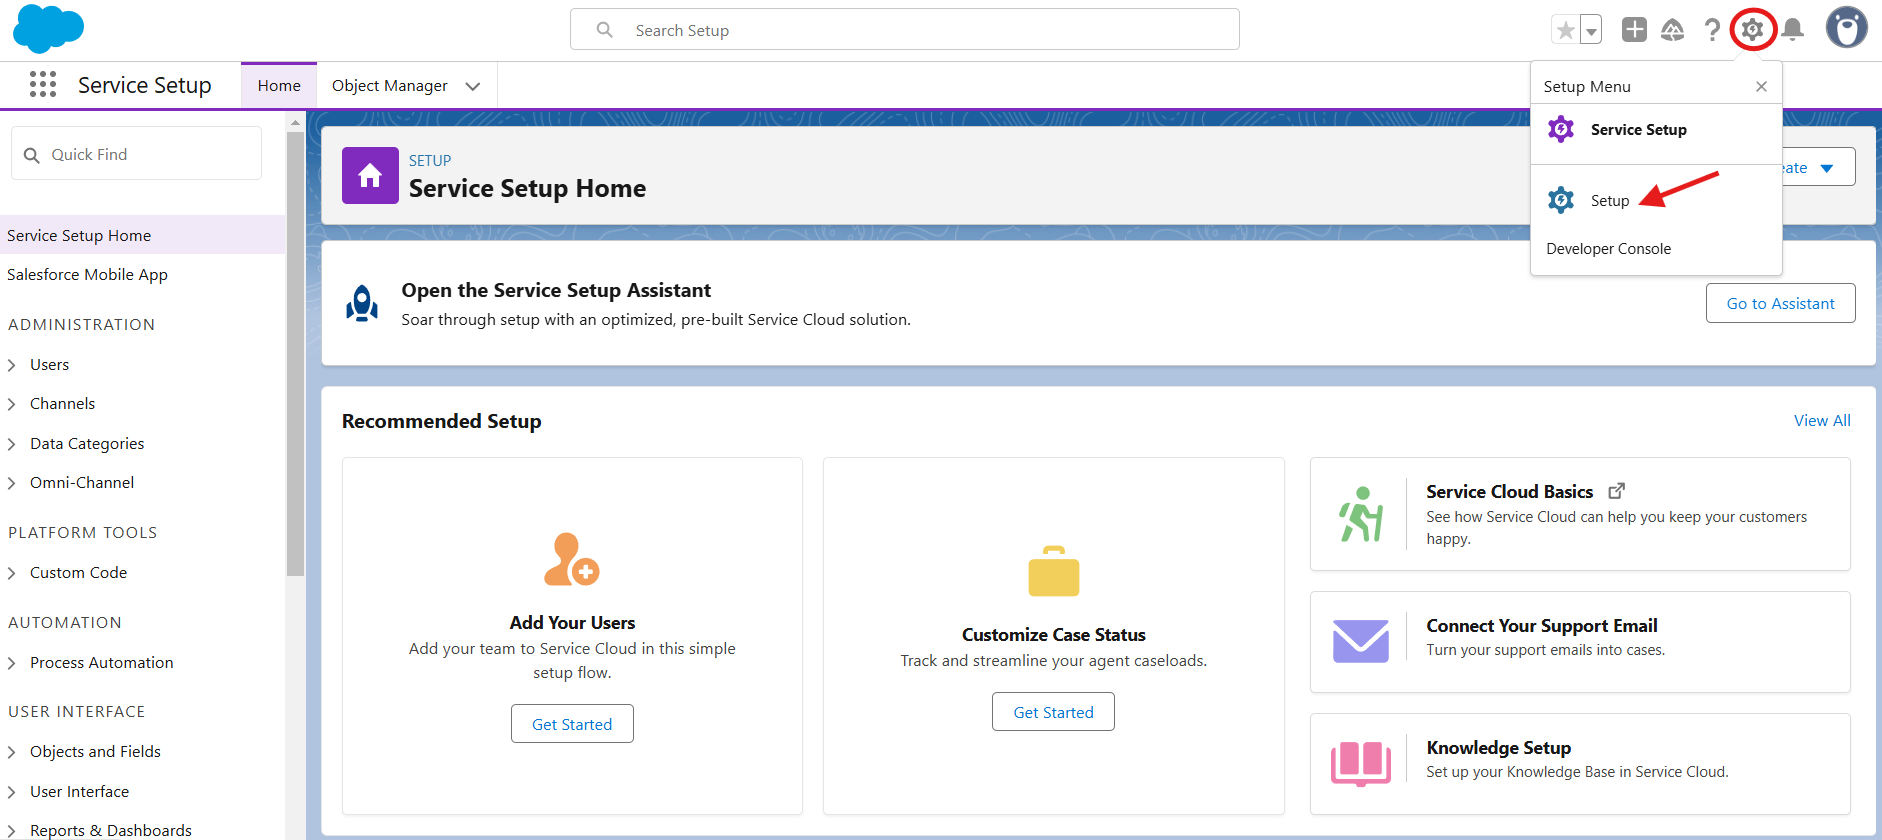Switch to the Home tab

[x=279, y=86]
